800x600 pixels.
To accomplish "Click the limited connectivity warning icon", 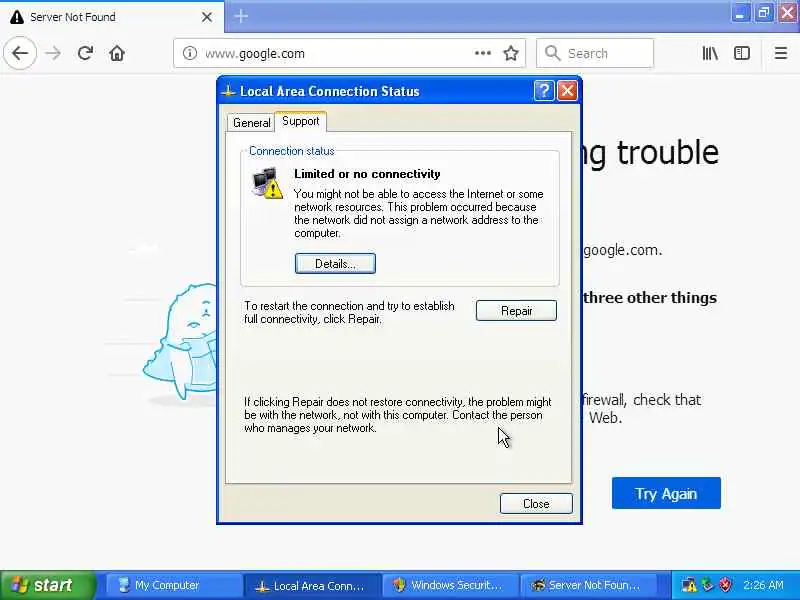I will tap(267, 183).
